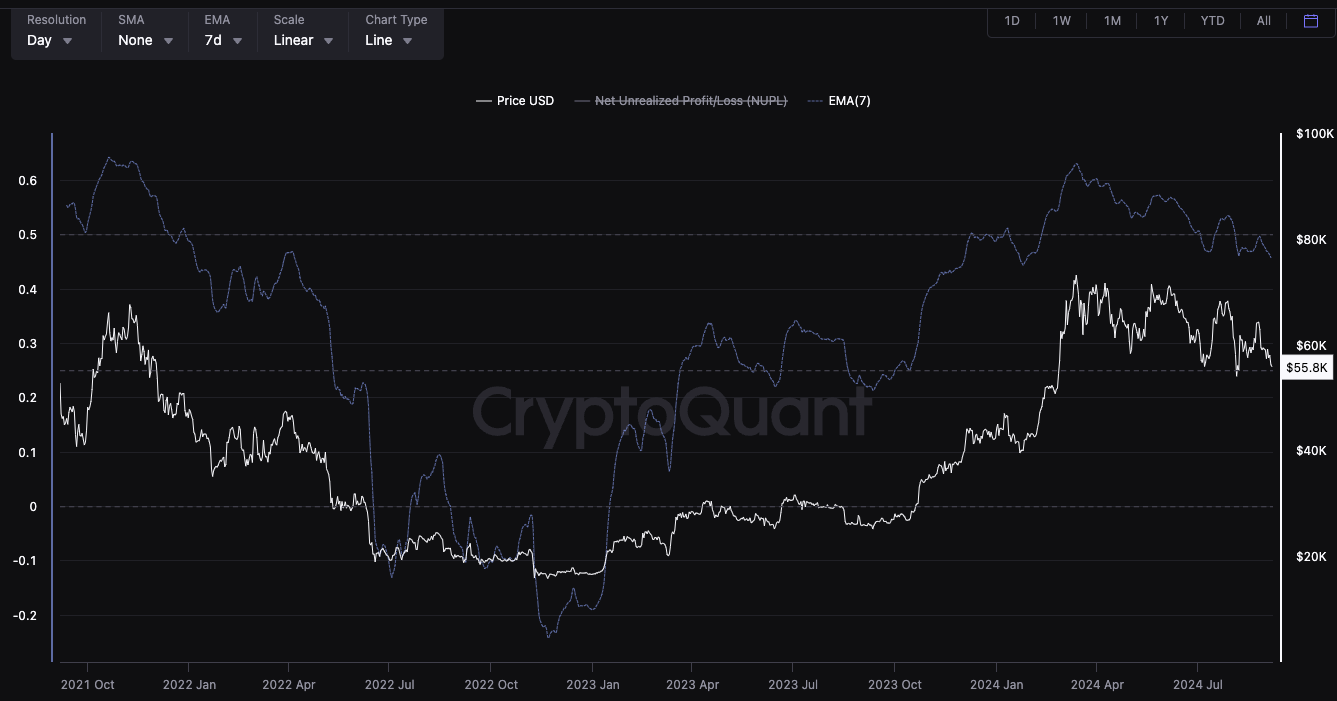This screenshot has width=1337, height=701.
Task: Click the 2022 Jul date marker
Action: [390, 685]
